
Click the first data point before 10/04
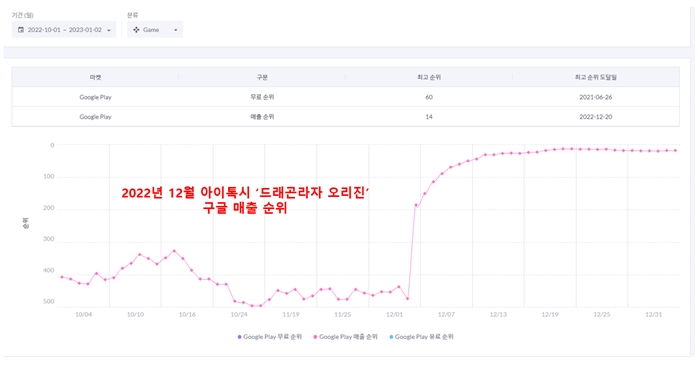[62, 277]
